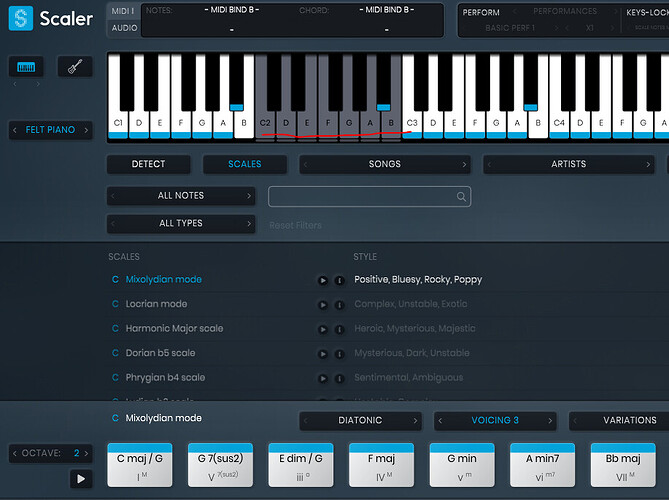This screenshot has width=669, height=500.
Task: Click the E dim / G chord pad
Action: tap(301, 465)
